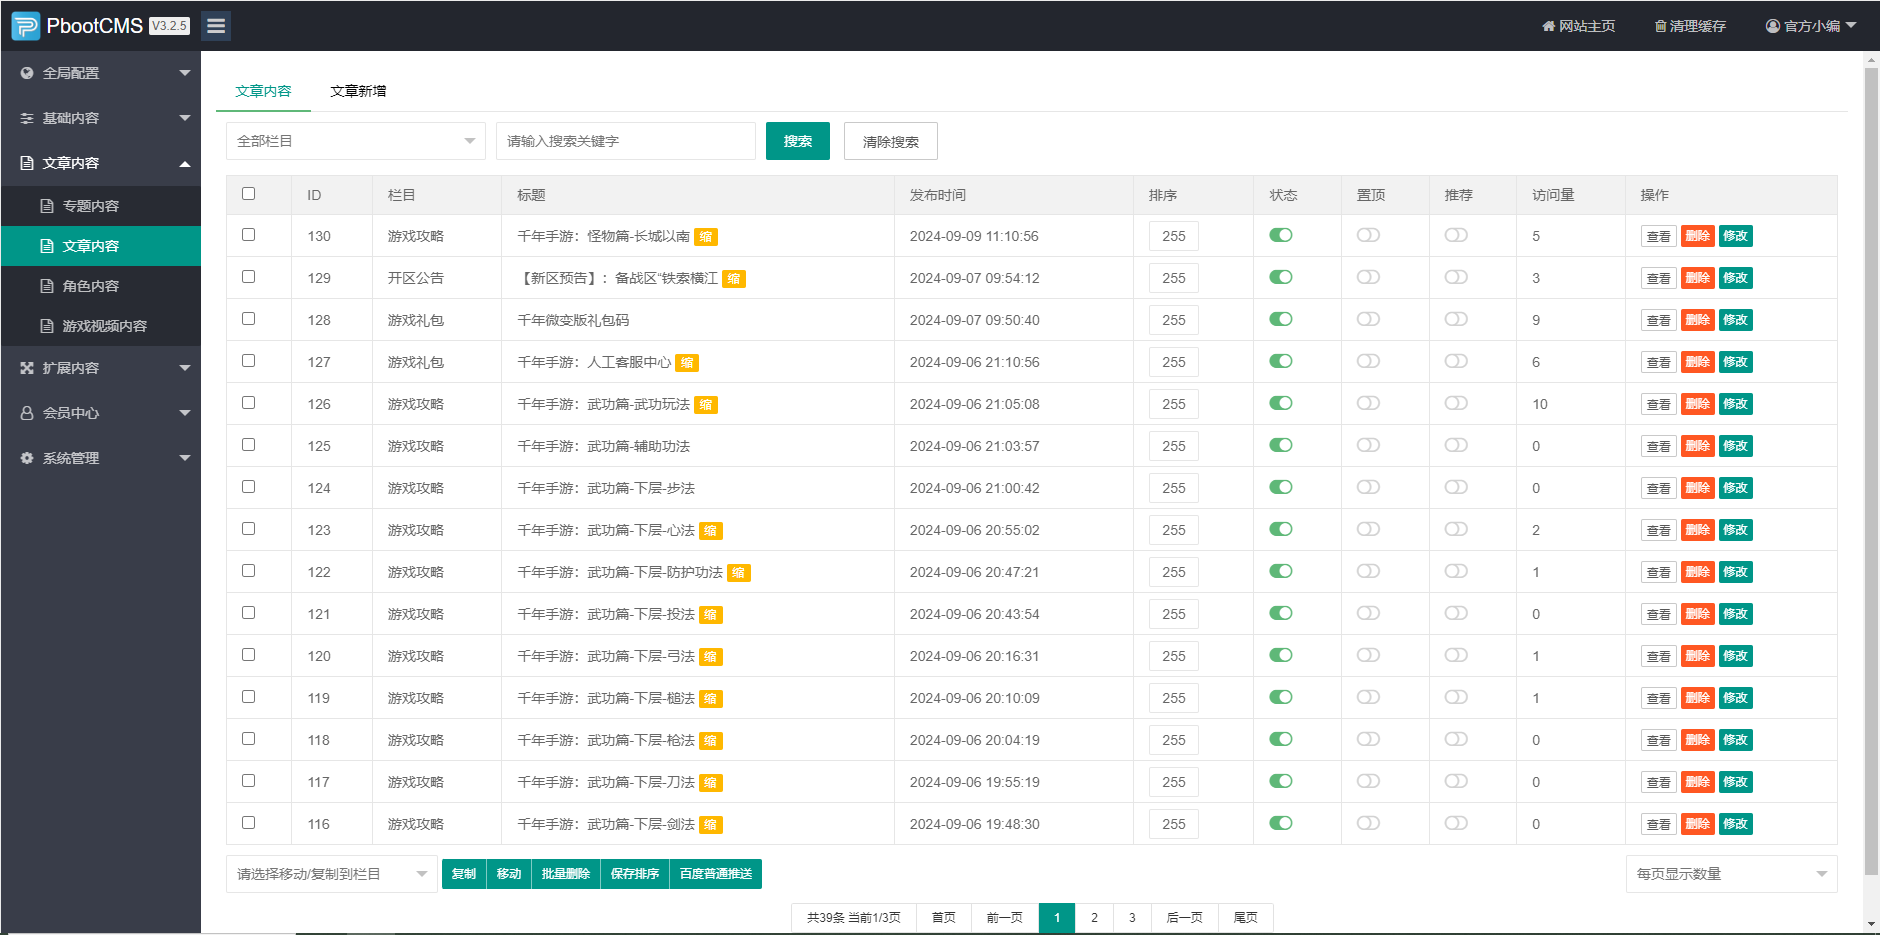Screen dimensions: 1880x935
Task: Expand the 全局配置 menu arrow
Action: pos(185,73)
